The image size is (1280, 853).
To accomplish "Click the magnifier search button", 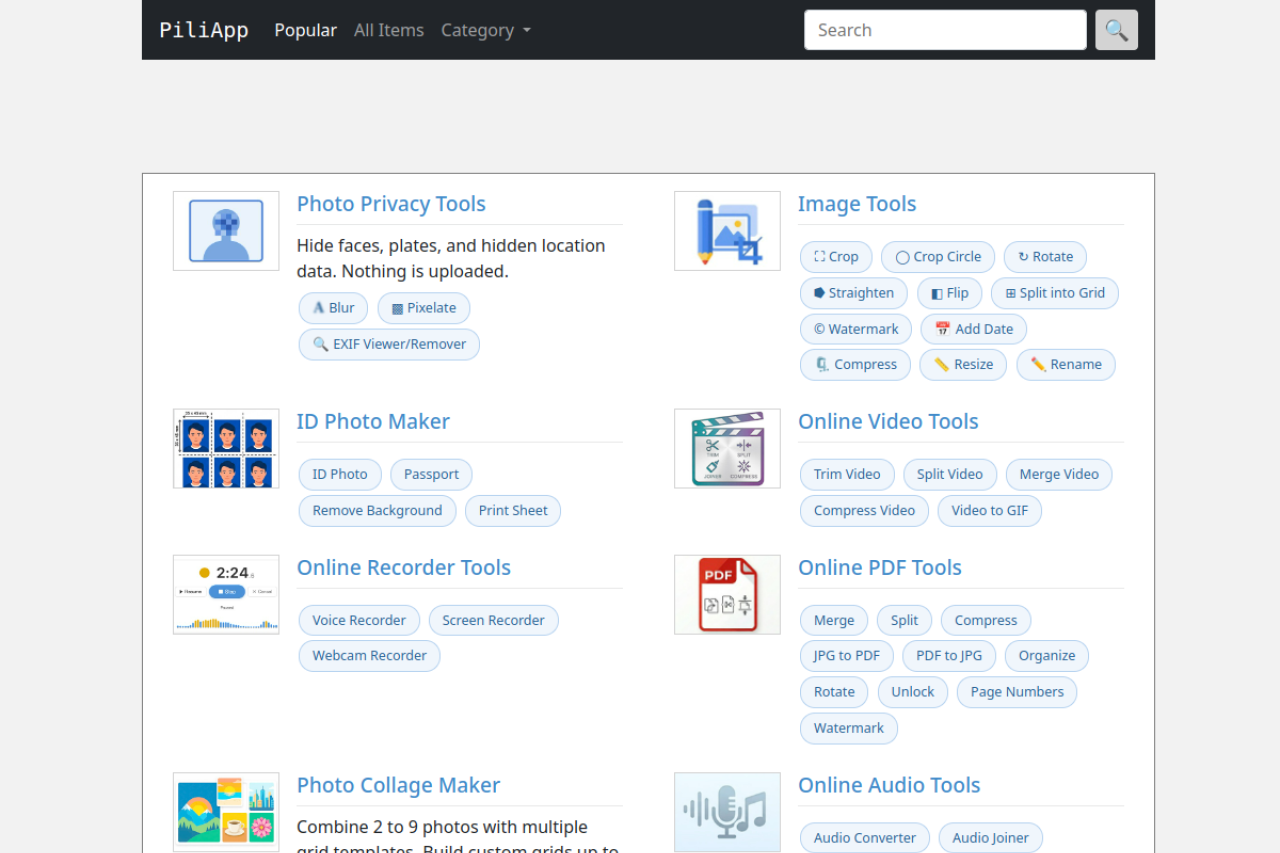I will pos(1116,30).
